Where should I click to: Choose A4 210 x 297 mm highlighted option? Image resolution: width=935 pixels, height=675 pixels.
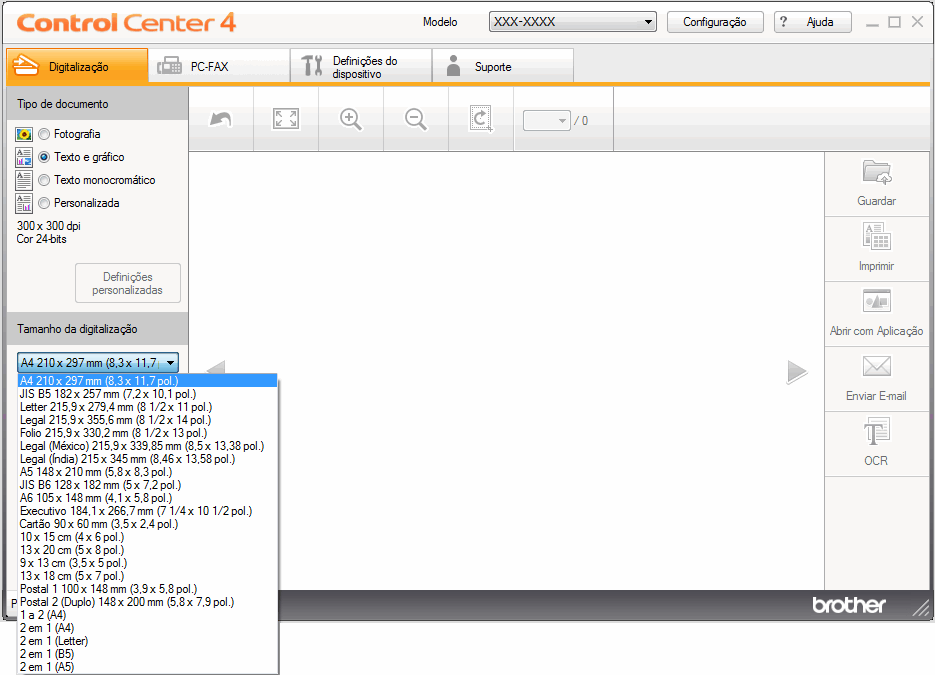[x=148, y=380]
